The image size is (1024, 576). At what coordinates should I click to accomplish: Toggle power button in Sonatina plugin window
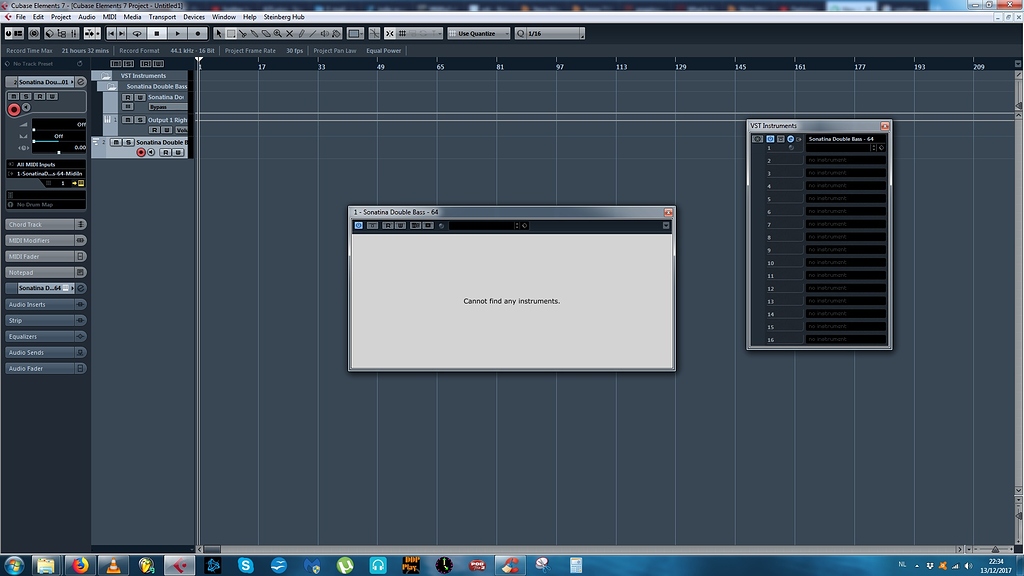[359, 225]
